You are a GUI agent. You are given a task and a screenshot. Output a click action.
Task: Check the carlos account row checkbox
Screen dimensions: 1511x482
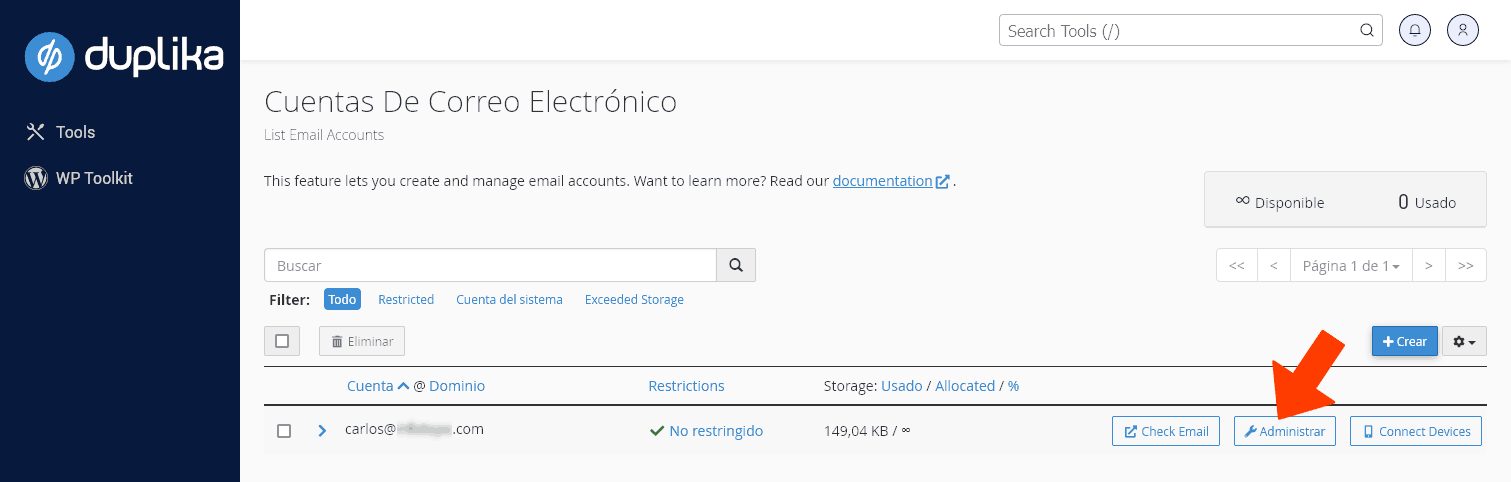pyautogui.click(x=284, y=431)
